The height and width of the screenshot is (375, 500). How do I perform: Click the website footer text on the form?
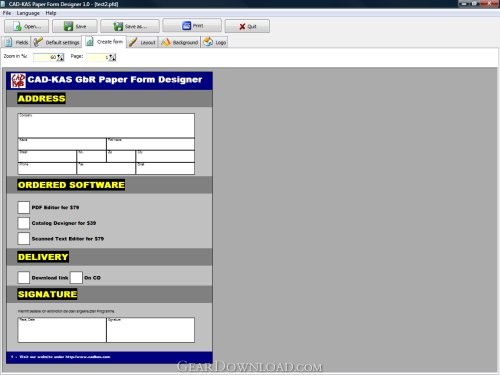pyautogui.click(x=65, y=357)
